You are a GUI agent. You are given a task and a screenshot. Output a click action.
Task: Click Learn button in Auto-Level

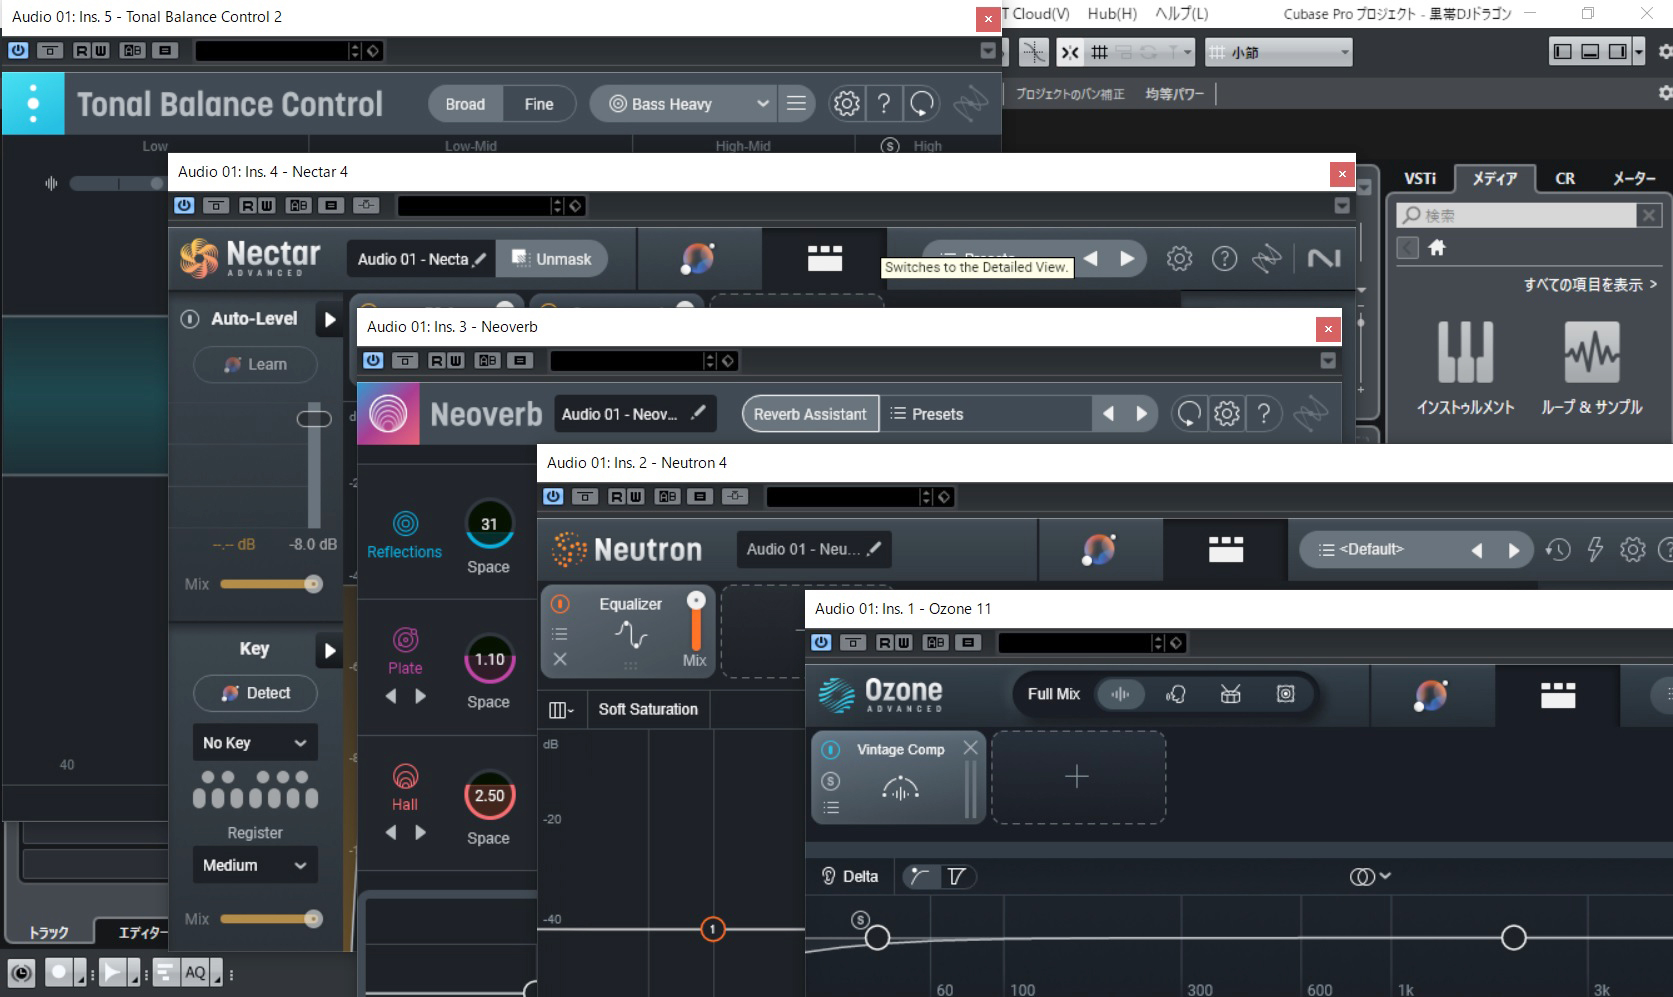(255, 364)
